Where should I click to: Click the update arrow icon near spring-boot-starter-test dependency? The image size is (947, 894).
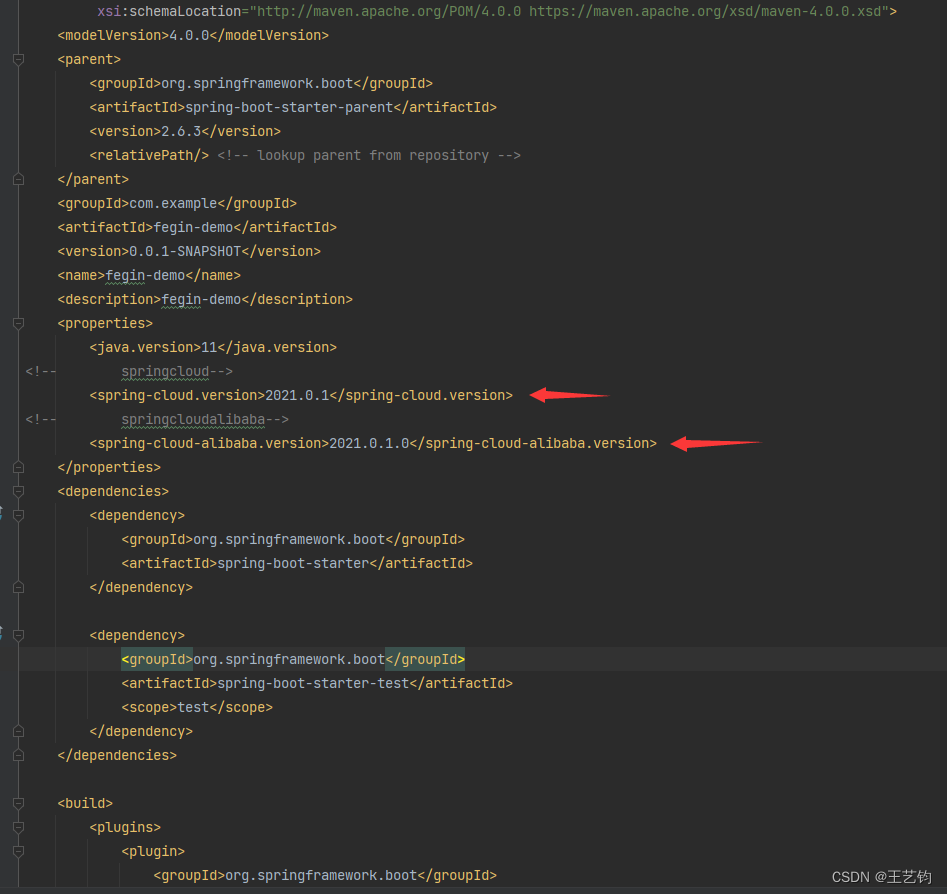(x=4, y=633)
